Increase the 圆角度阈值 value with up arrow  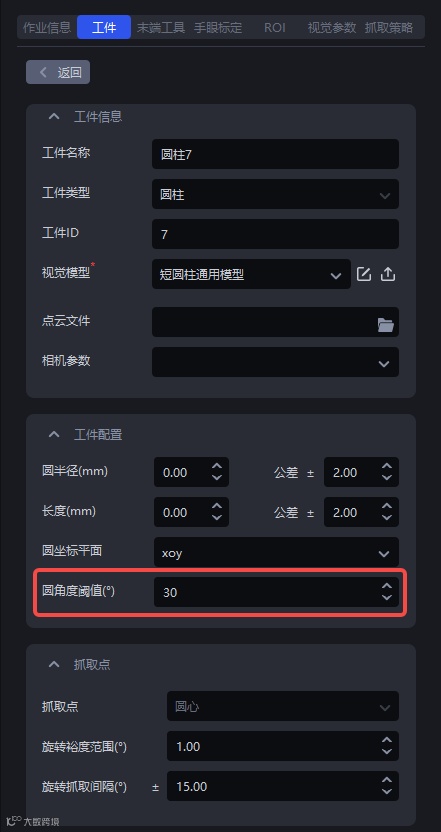[x=387, y=586]
